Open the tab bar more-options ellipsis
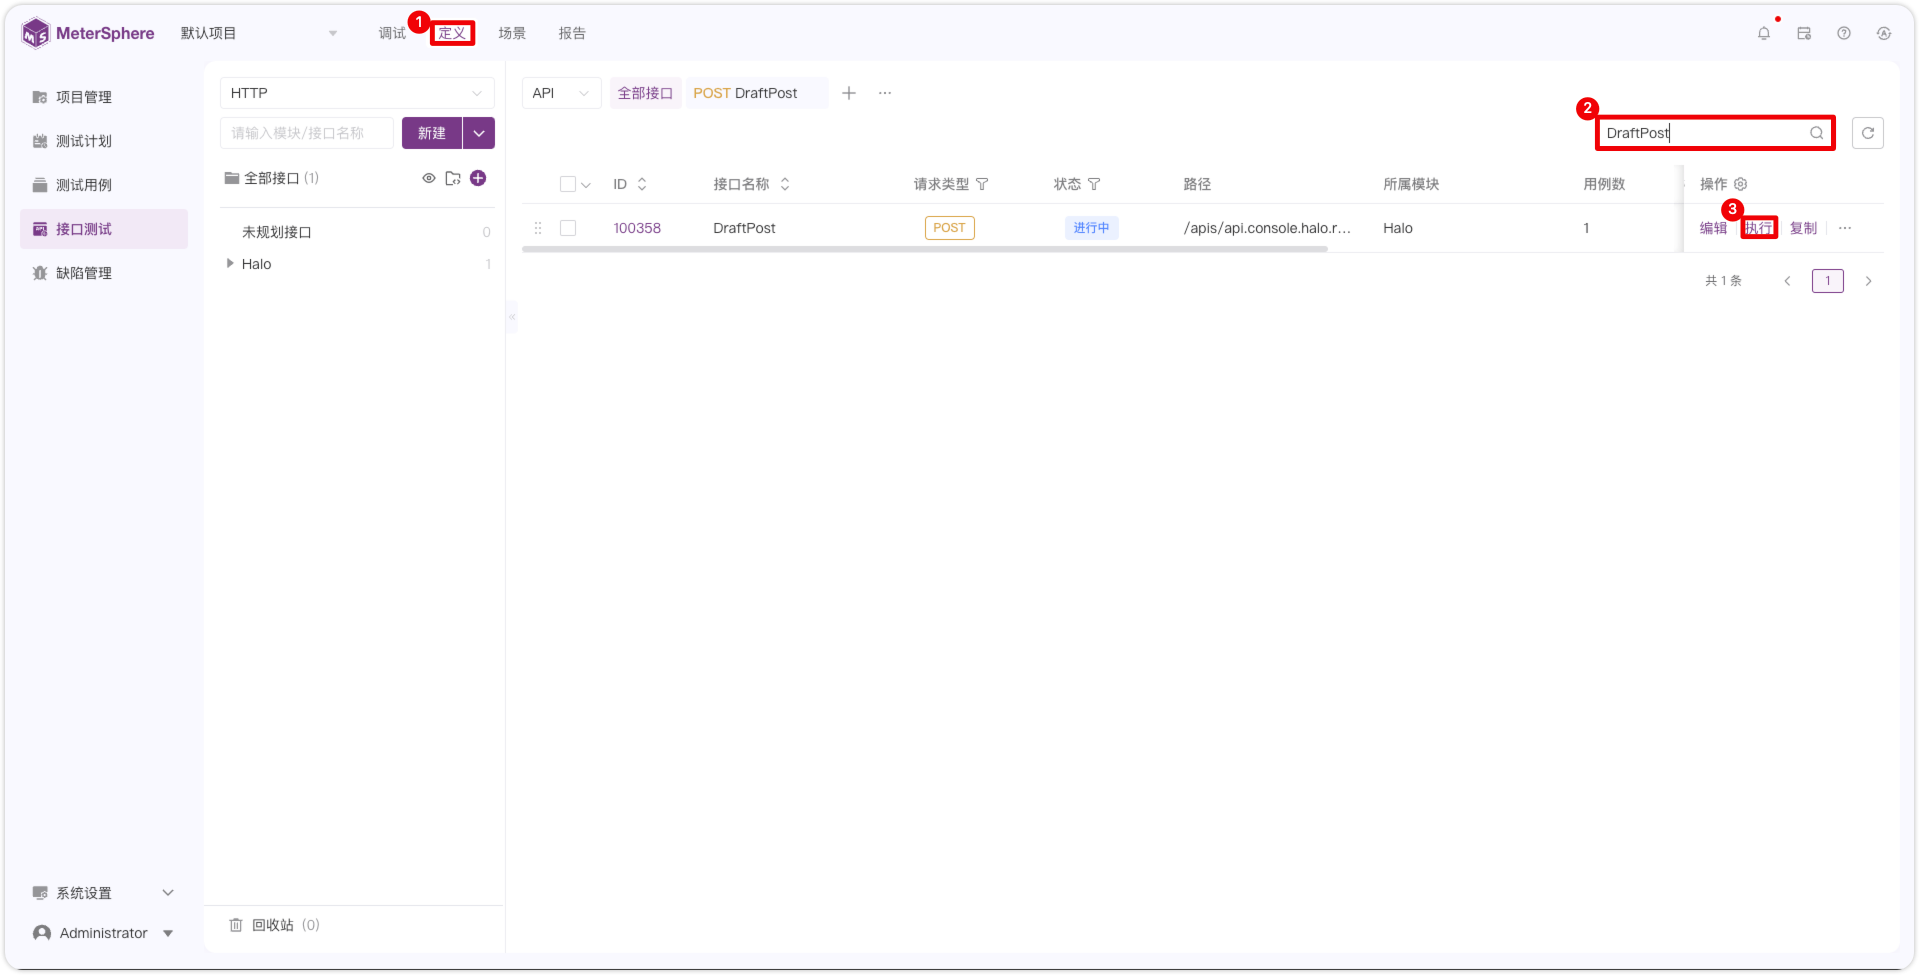The height and width of the screenshot is (975, 1919). [x=885, y=93]
